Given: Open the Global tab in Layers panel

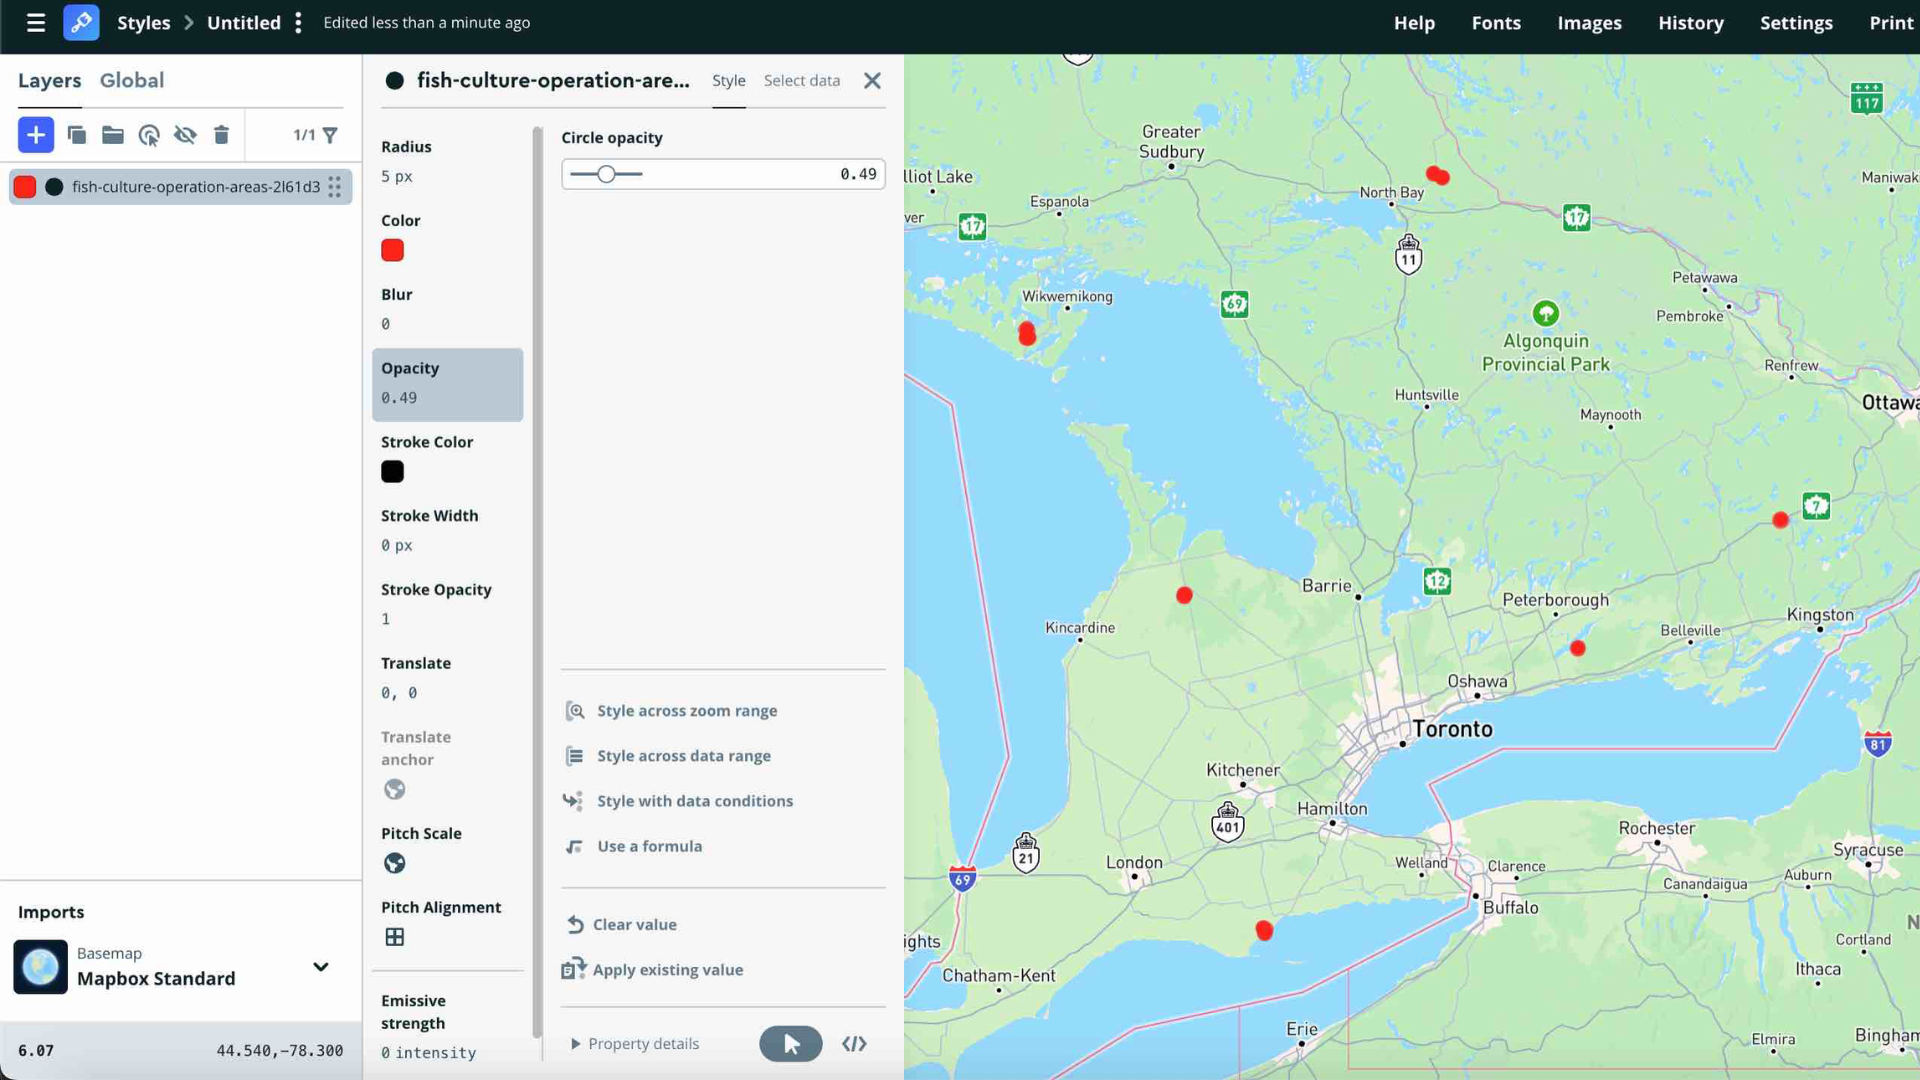Looking at the screenshot, I should 132,80.
